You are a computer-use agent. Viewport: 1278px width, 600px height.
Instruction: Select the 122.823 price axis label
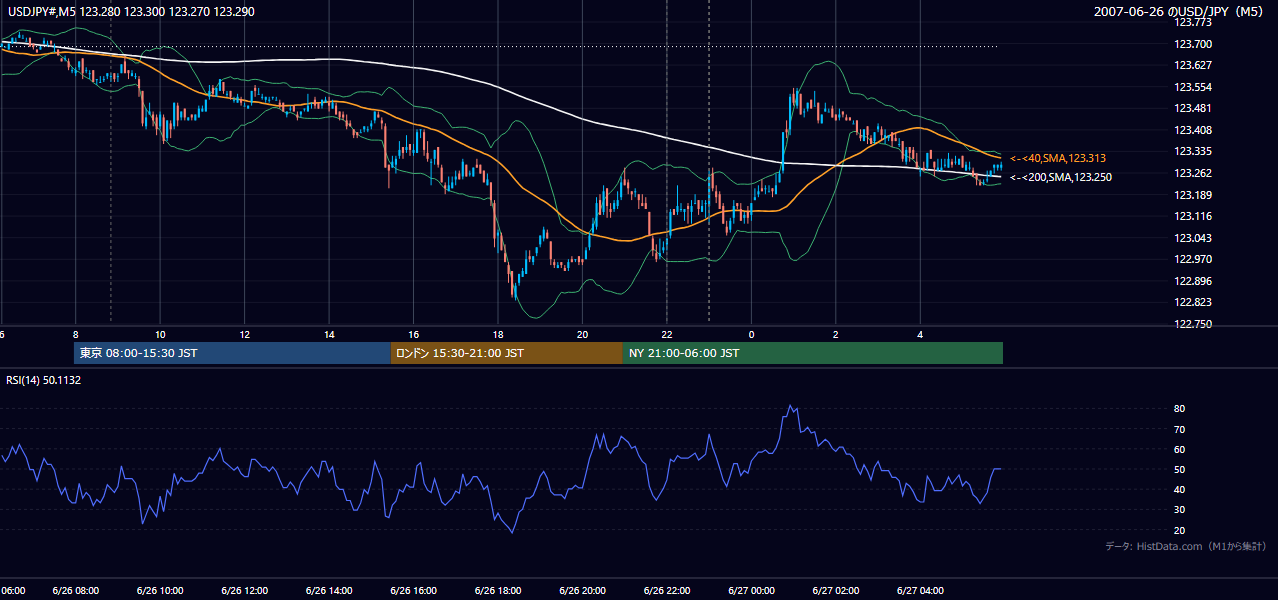(x=1192, y=302)
